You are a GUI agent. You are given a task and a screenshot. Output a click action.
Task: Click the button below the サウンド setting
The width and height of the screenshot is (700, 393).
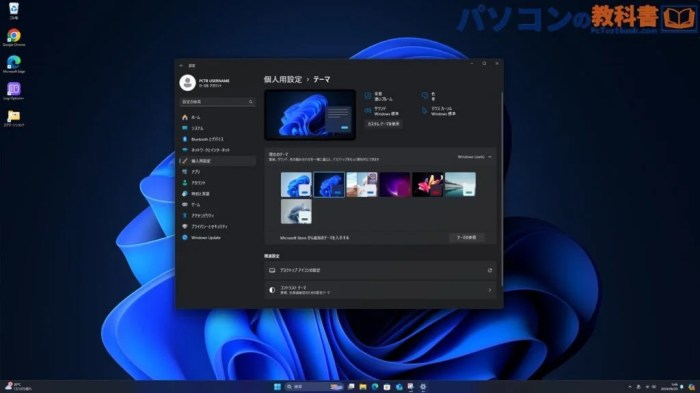[x=383, y=124]
